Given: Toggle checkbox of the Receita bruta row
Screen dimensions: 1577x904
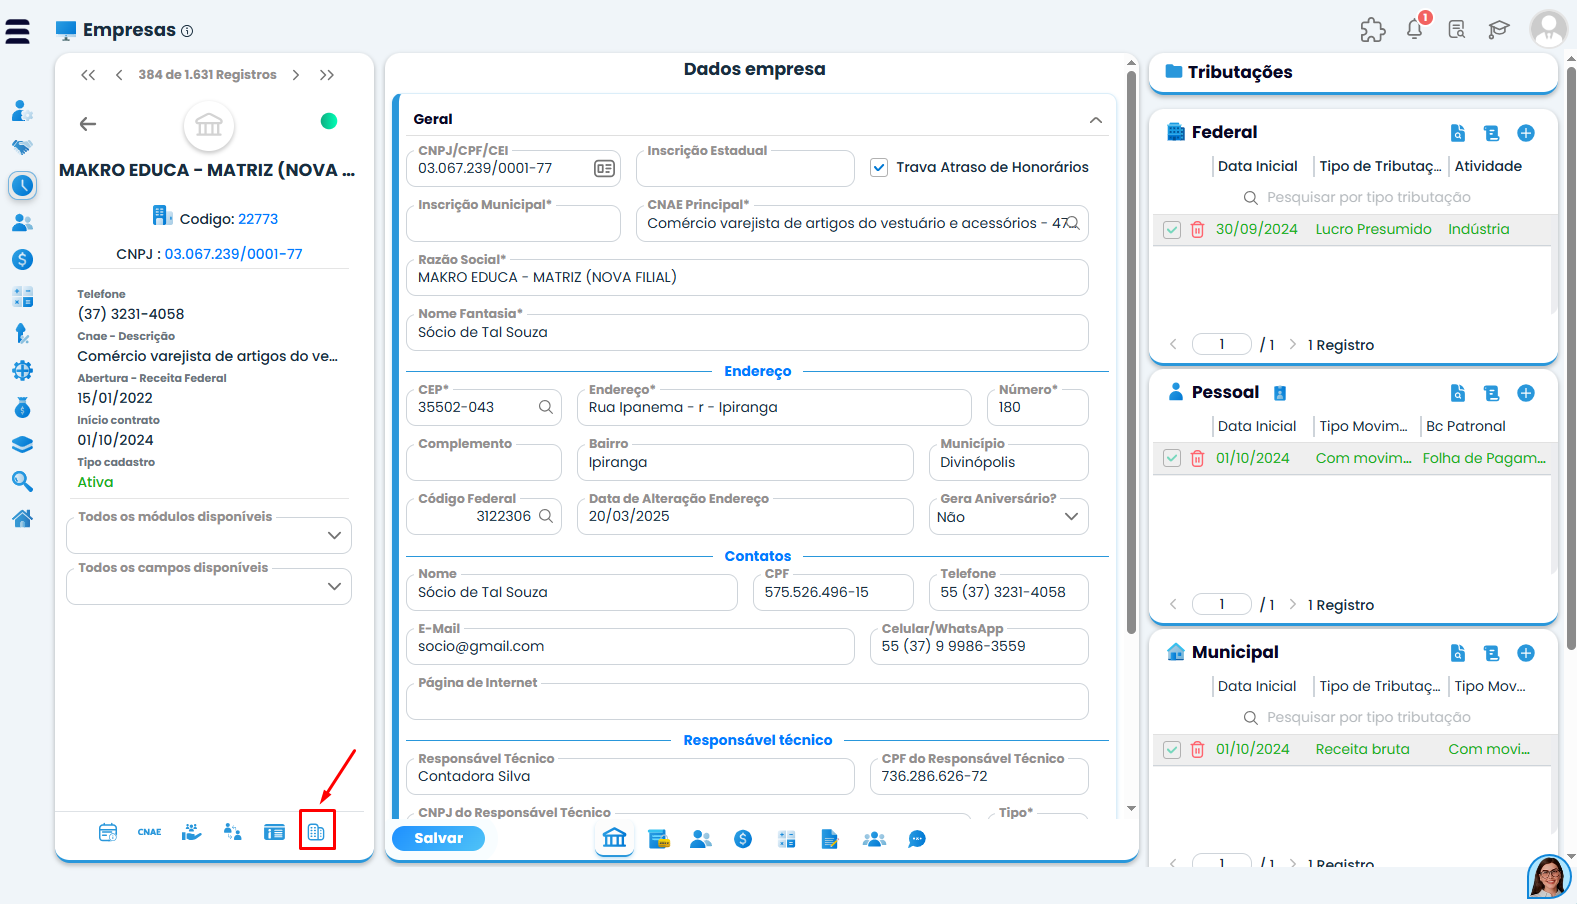Looking at the screenshot, I should click(x=1172, y=750).
